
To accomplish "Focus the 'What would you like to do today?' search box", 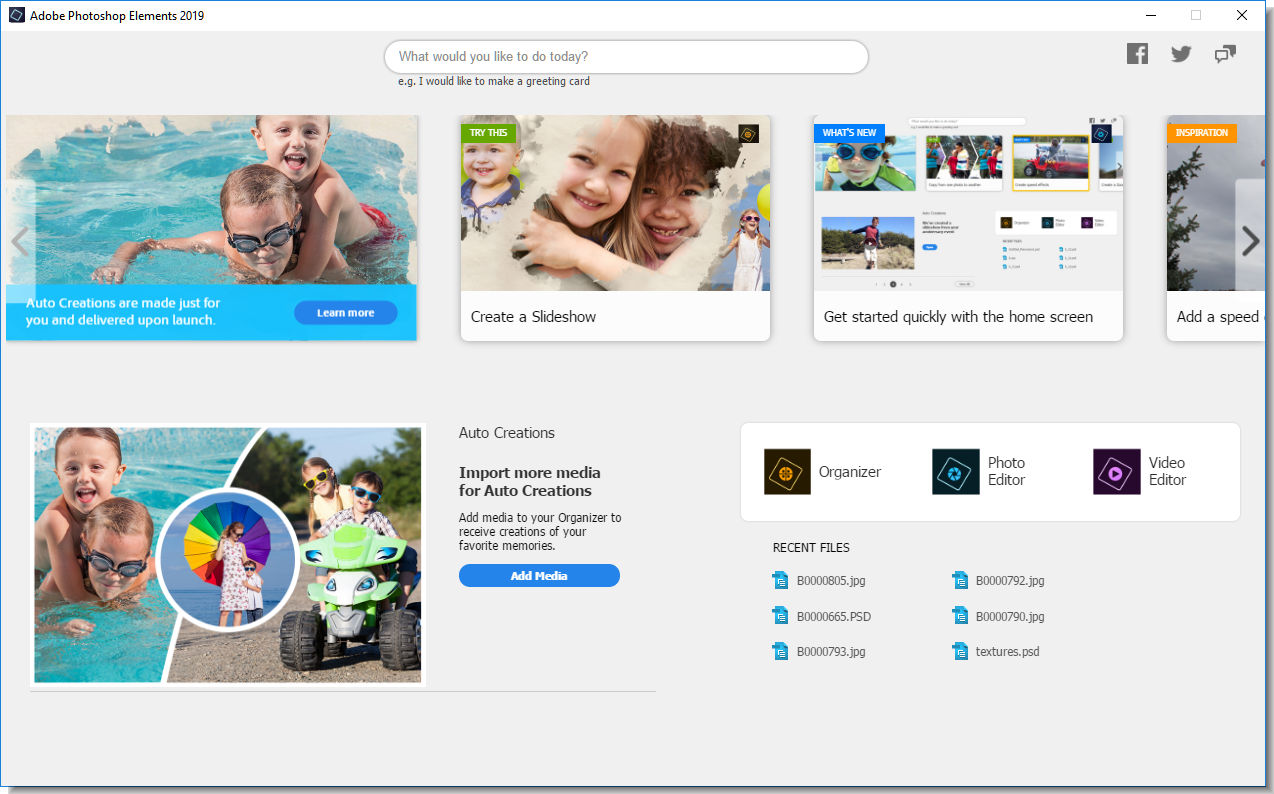I will (x=626, y=57).
